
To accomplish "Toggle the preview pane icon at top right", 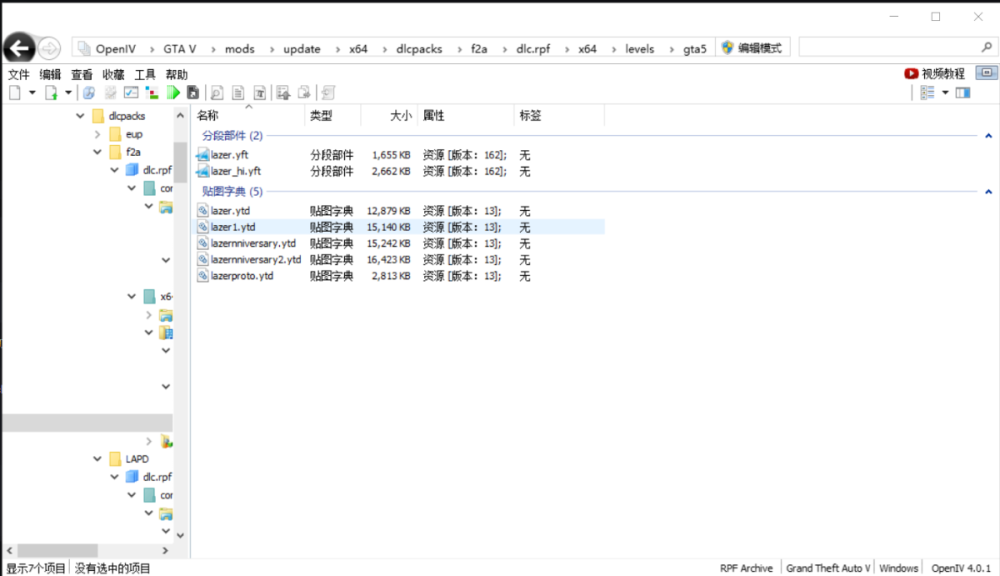I will tap(963, 92).
